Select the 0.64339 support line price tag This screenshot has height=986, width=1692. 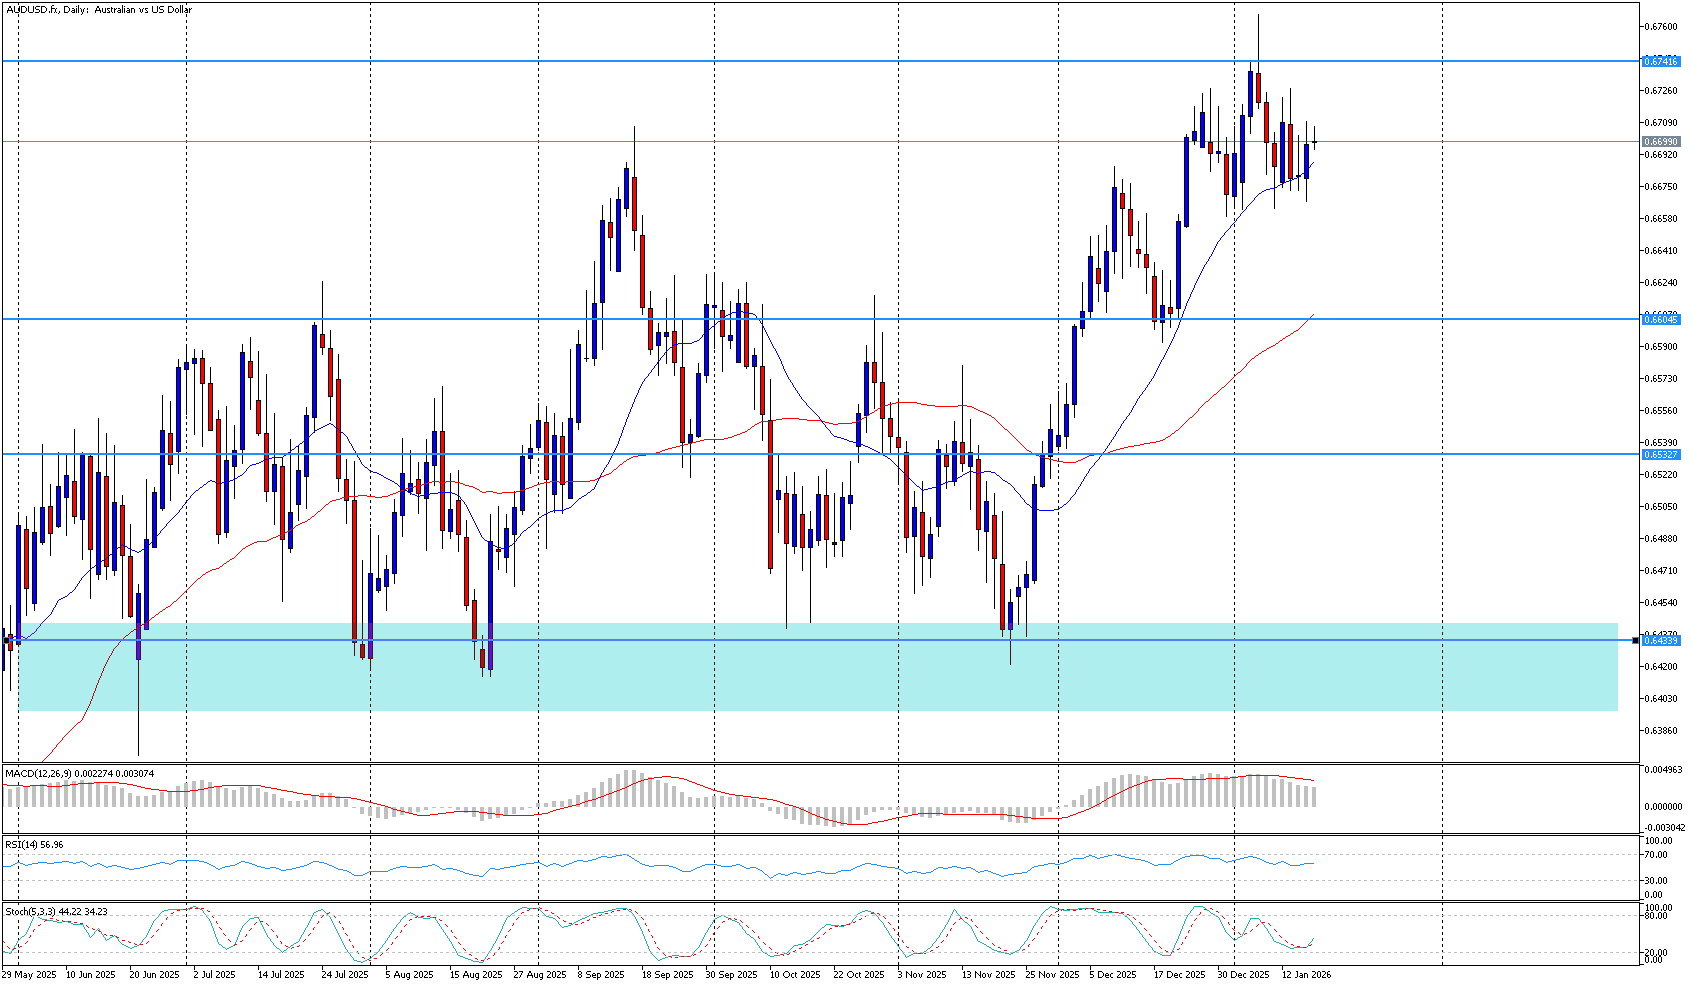(1660, 640)
